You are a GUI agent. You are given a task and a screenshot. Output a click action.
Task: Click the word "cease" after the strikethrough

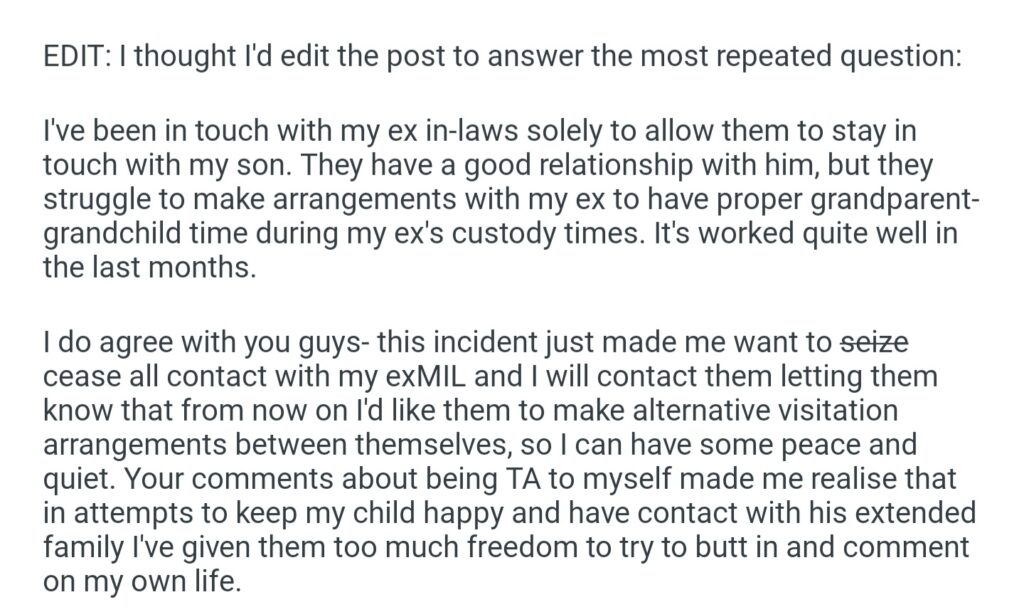pos(77,378)
